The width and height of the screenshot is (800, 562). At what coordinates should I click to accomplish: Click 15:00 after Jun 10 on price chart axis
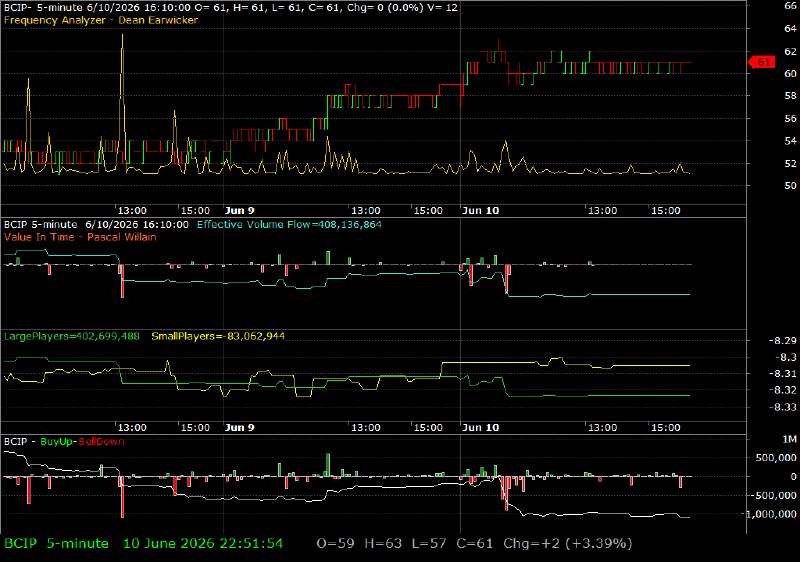(x=666, y=211)
